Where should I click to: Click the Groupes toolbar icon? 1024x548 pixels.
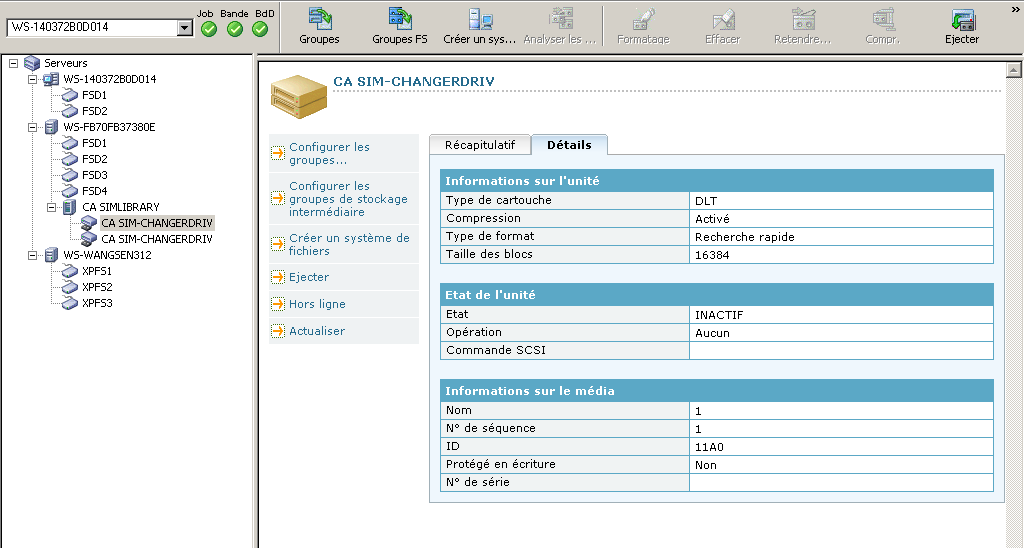tap(319, 19)
